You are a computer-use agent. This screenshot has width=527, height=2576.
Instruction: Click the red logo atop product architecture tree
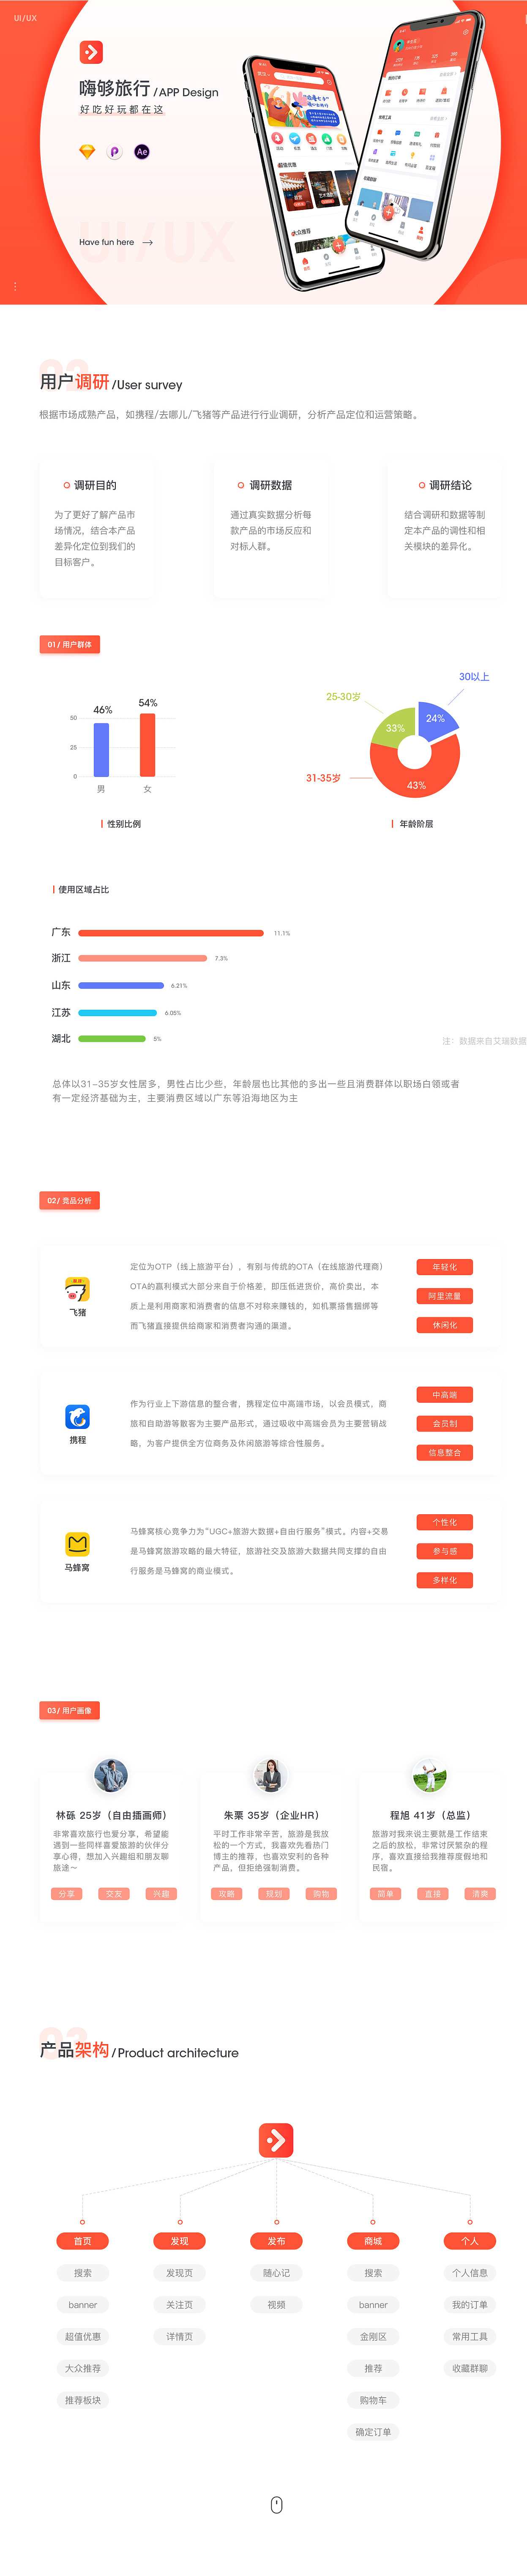(x=276, y=2140)
